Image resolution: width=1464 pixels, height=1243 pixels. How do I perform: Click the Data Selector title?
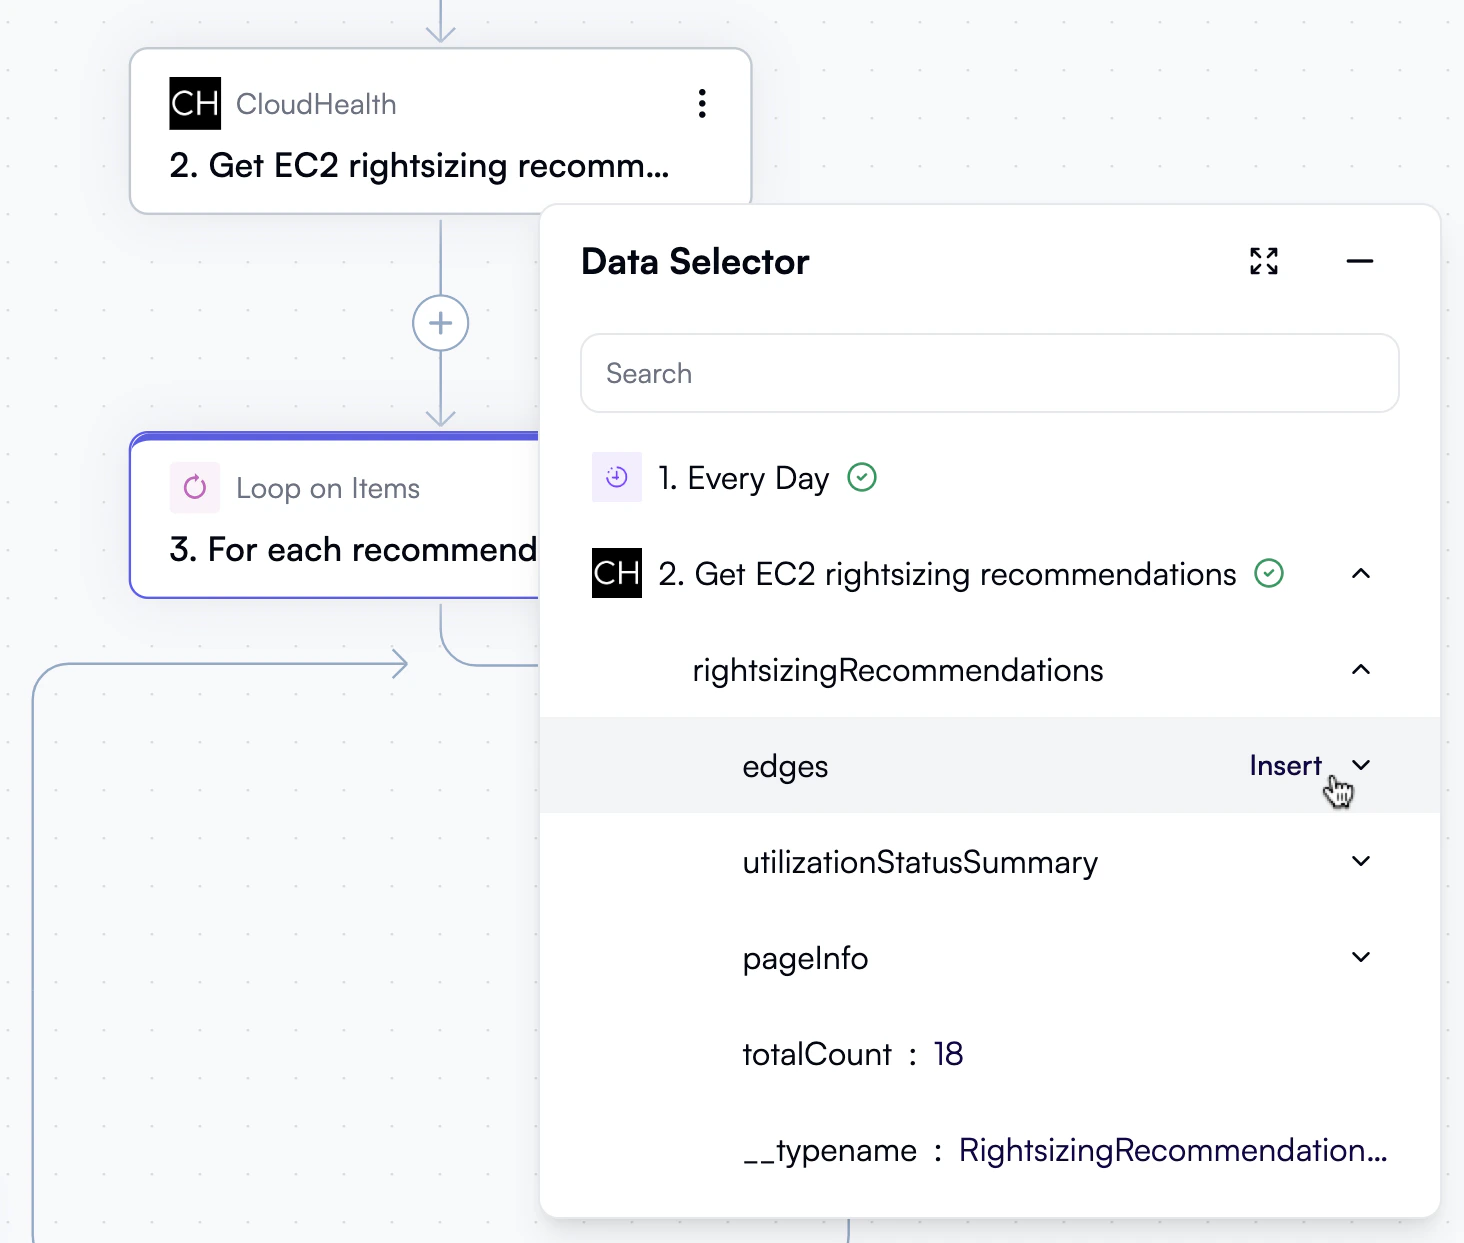pos(695,262)
